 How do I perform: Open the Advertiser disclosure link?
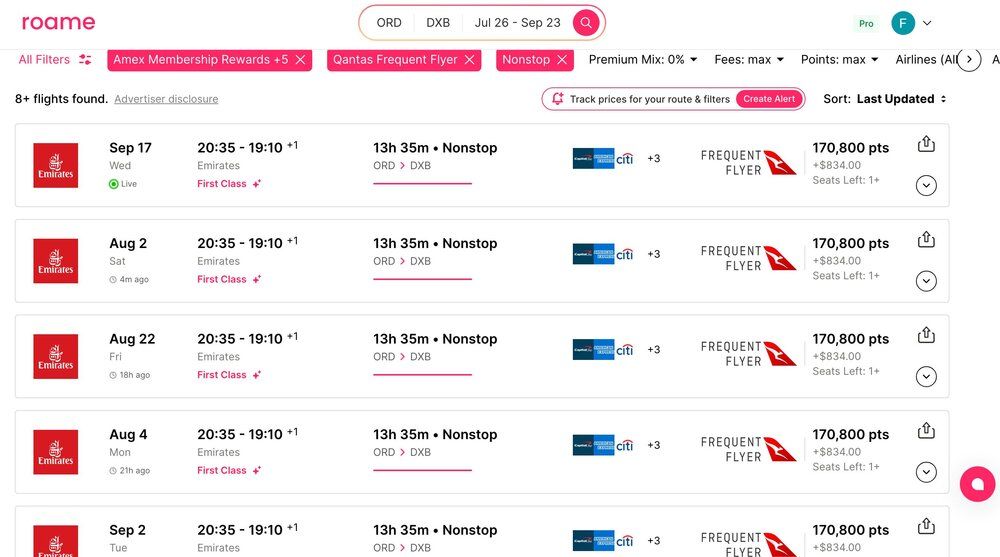(166, 99)
